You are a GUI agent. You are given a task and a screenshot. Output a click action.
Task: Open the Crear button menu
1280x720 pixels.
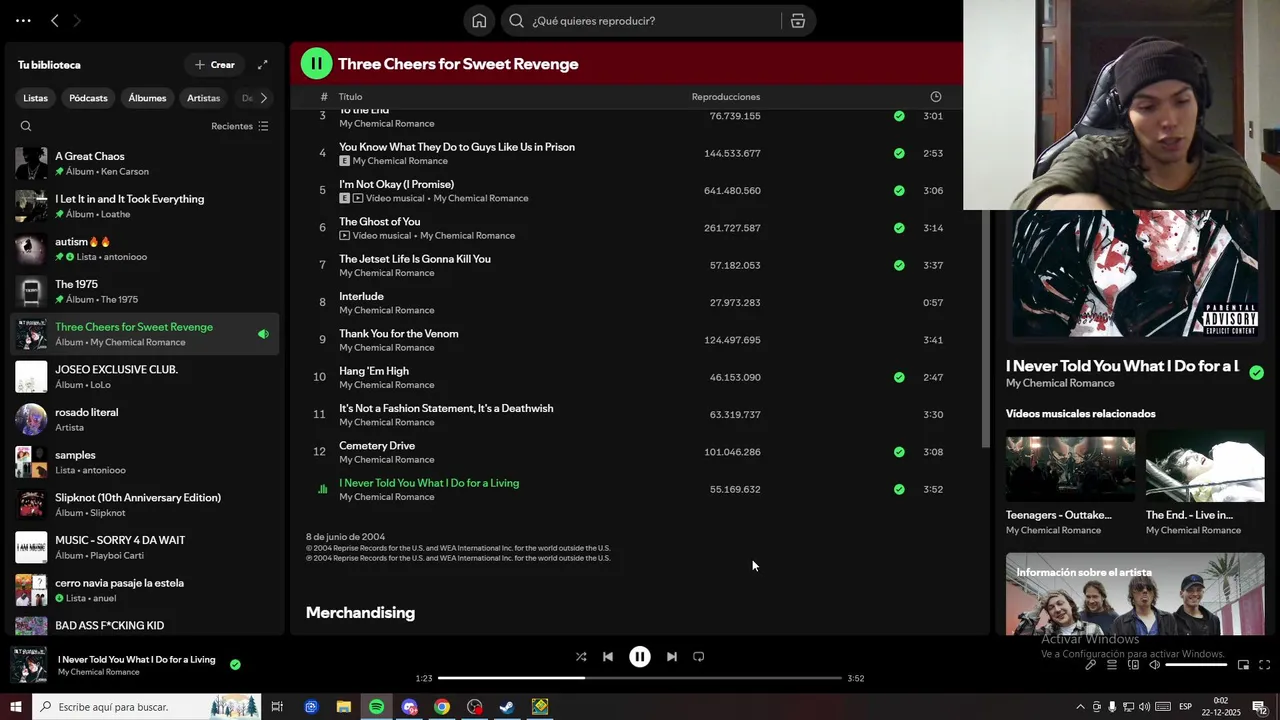[x=214, y=65]
